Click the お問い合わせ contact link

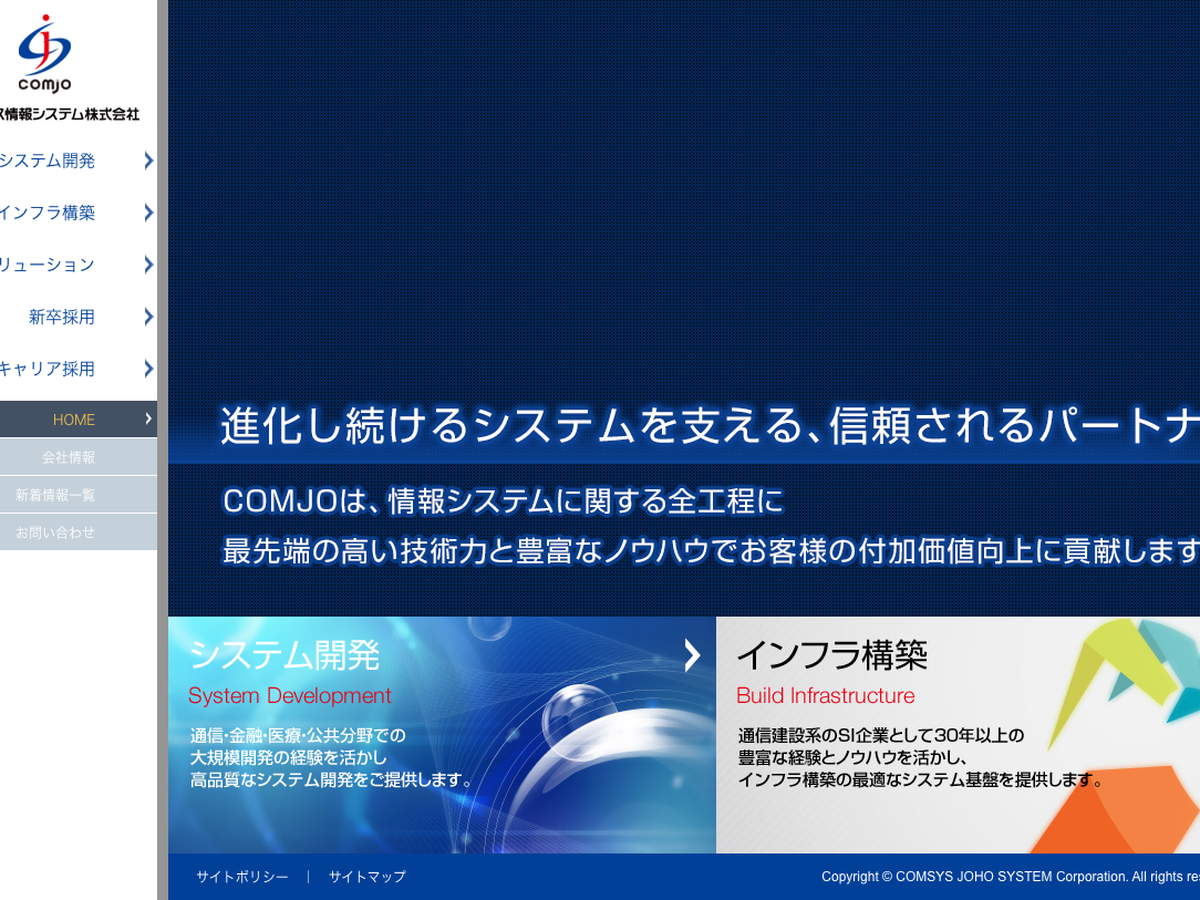55,532
